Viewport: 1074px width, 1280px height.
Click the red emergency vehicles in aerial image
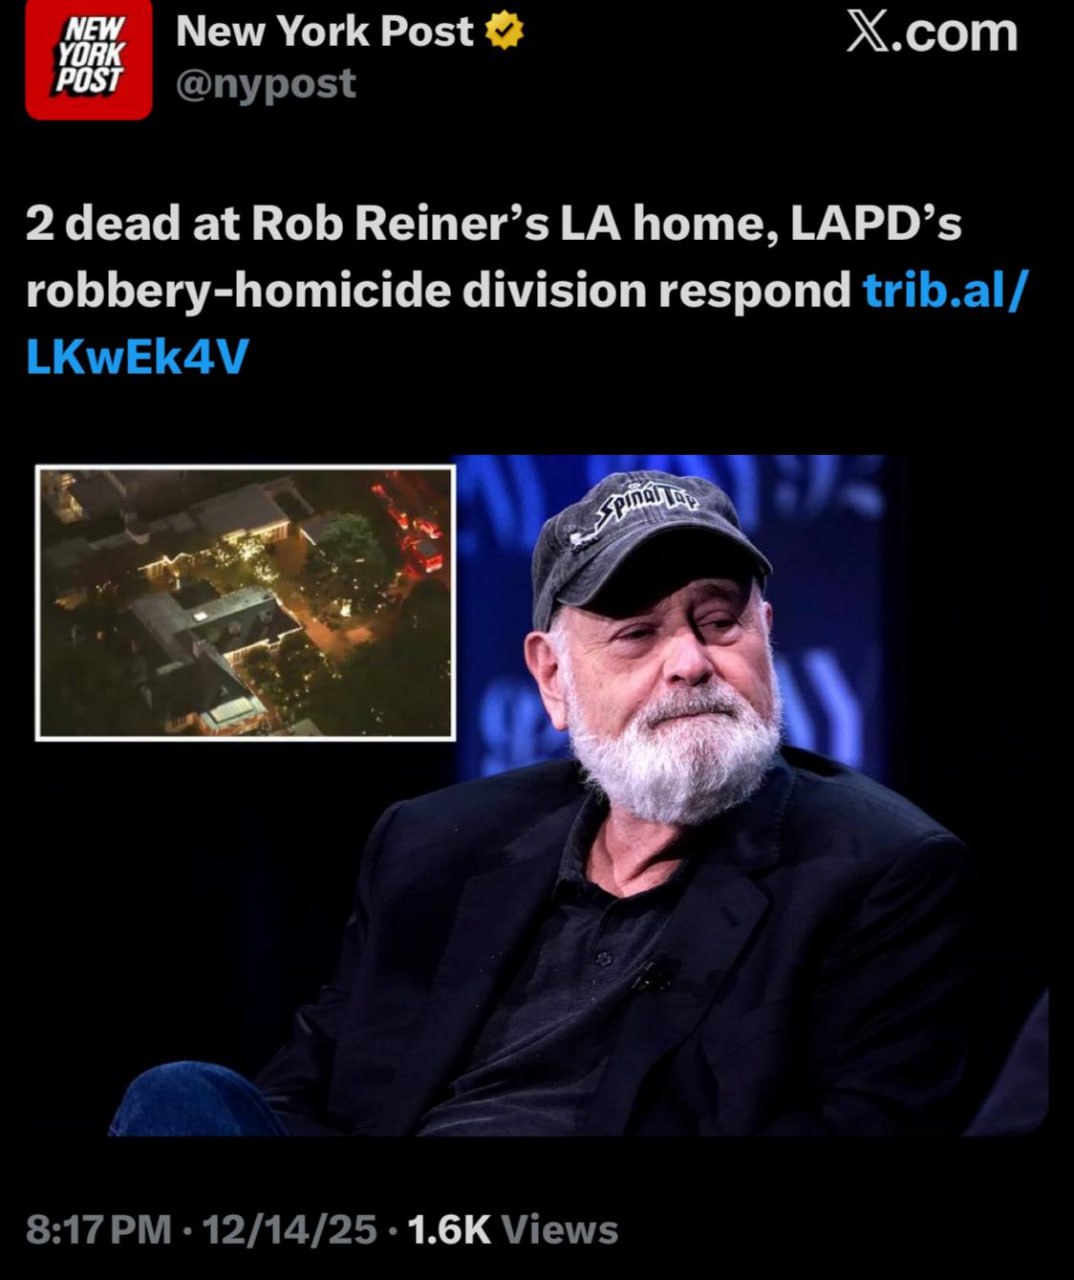tap(412, 530)
